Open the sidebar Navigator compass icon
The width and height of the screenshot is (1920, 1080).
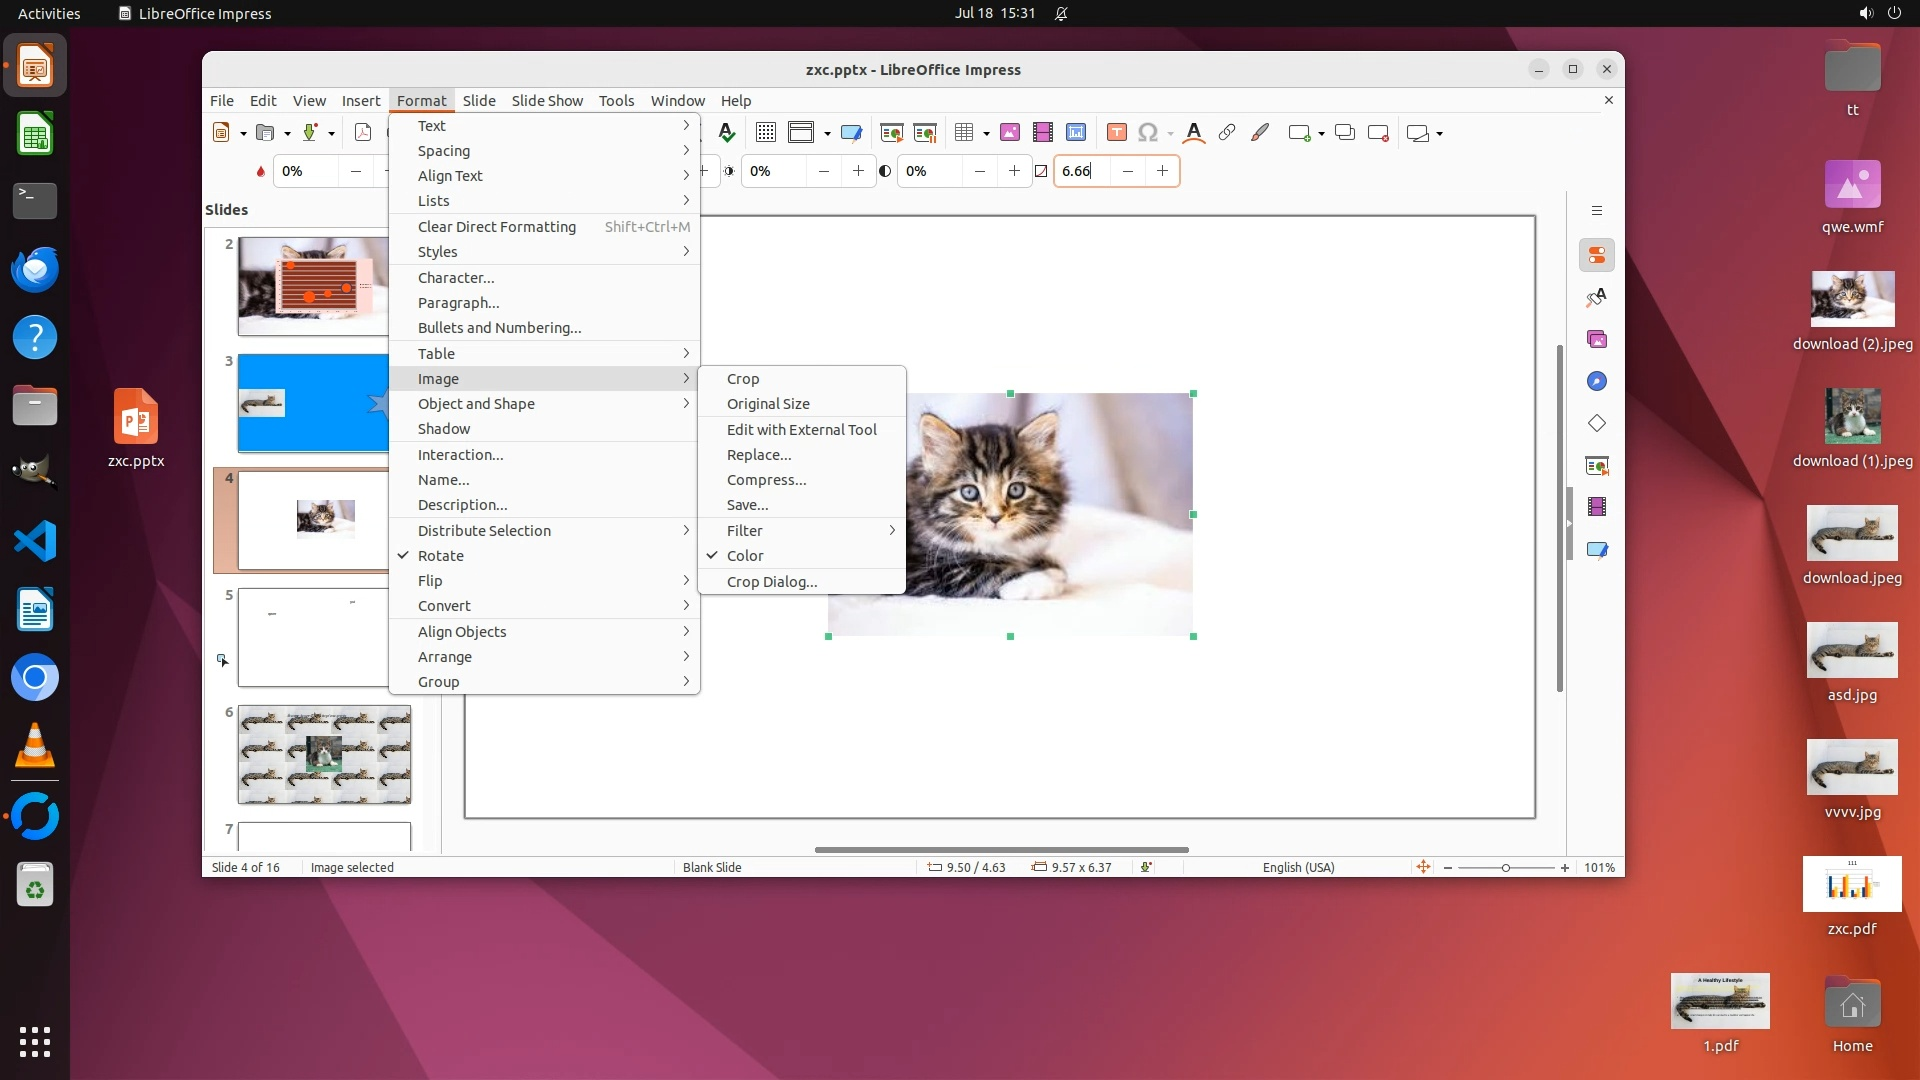[x=1597, y=382]
